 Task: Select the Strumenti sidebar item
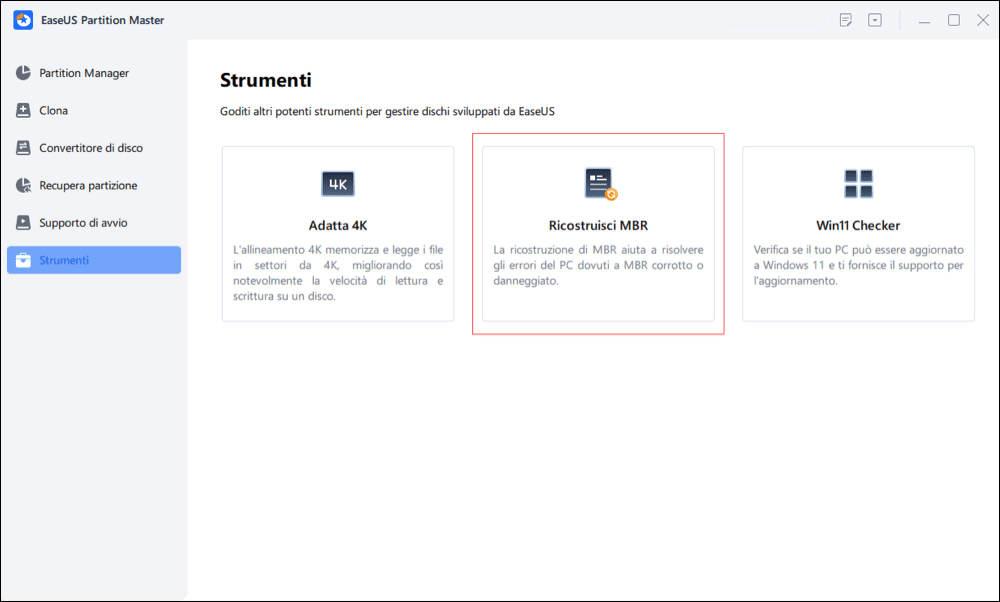94,260
